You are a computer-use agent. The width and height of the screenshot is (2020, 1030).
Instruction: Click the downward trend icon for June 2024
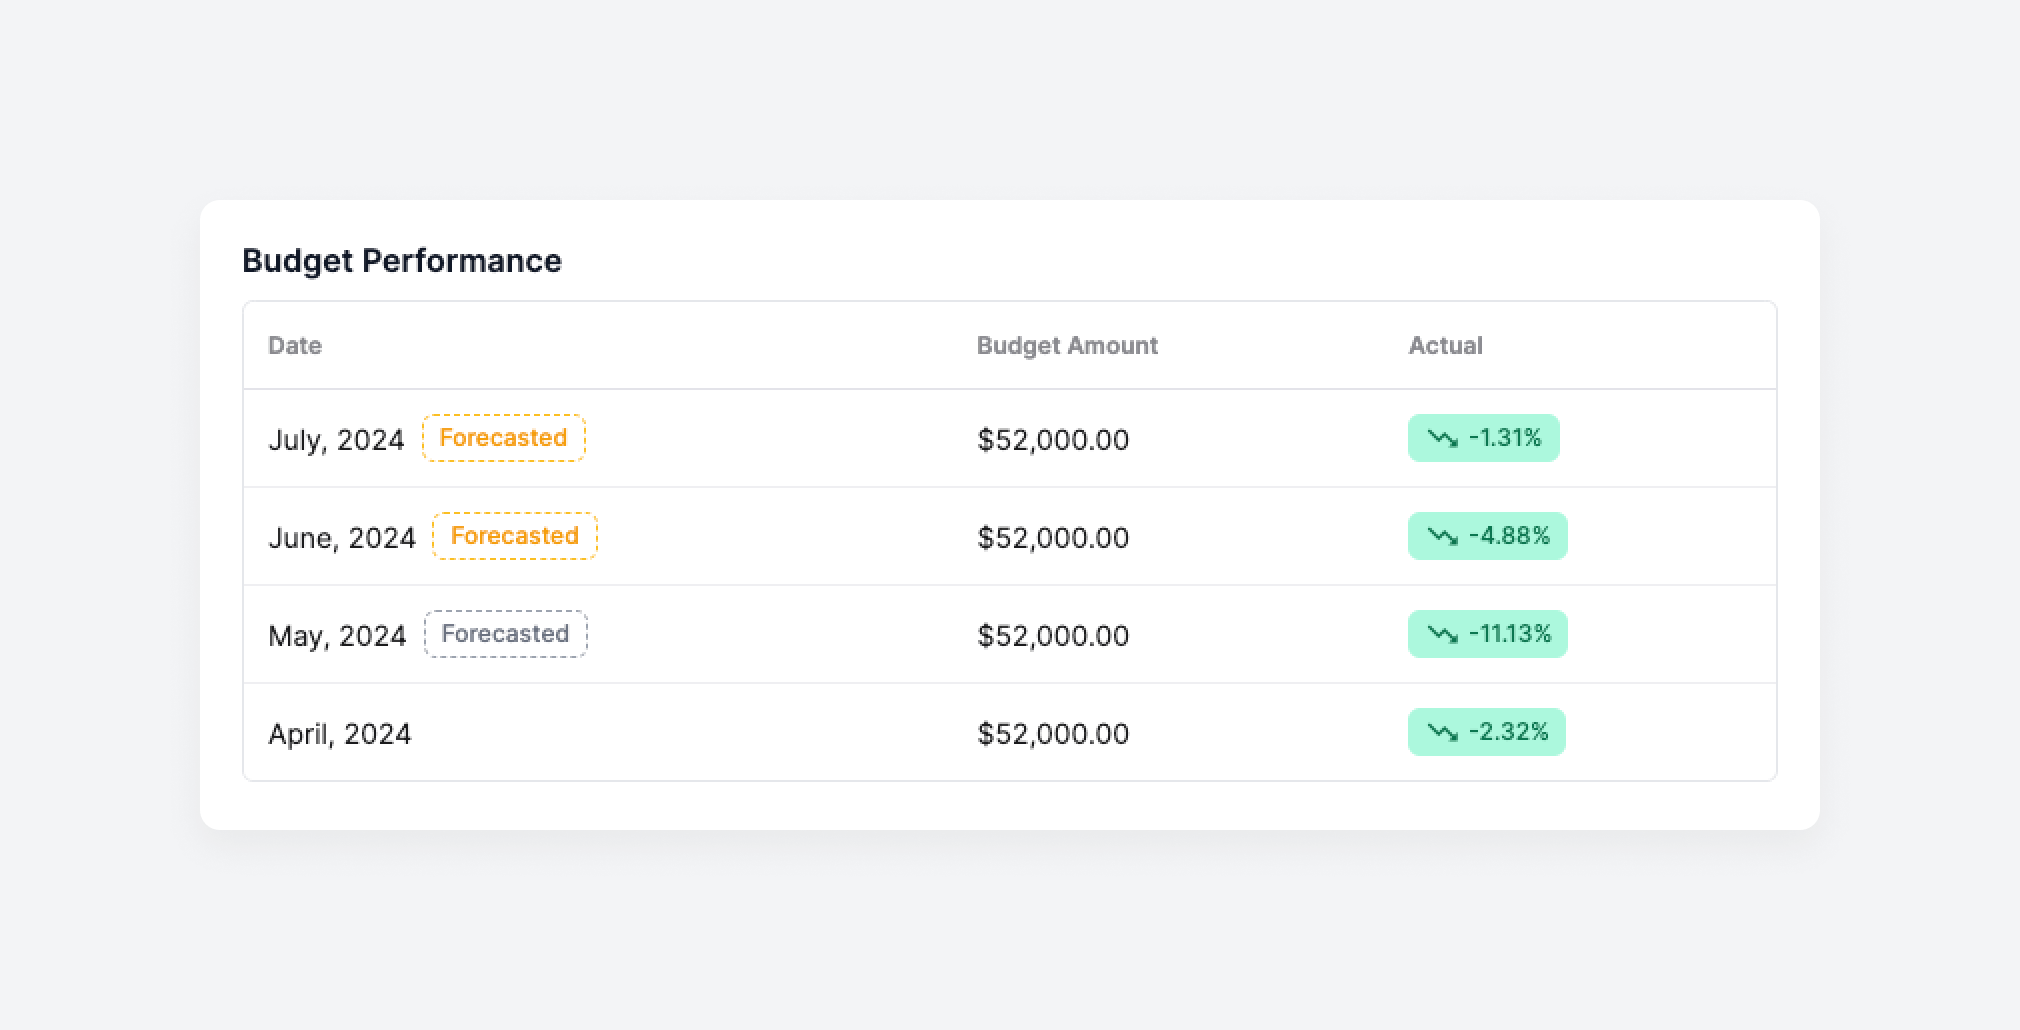pyautogui.click(x=1445, y=536)
